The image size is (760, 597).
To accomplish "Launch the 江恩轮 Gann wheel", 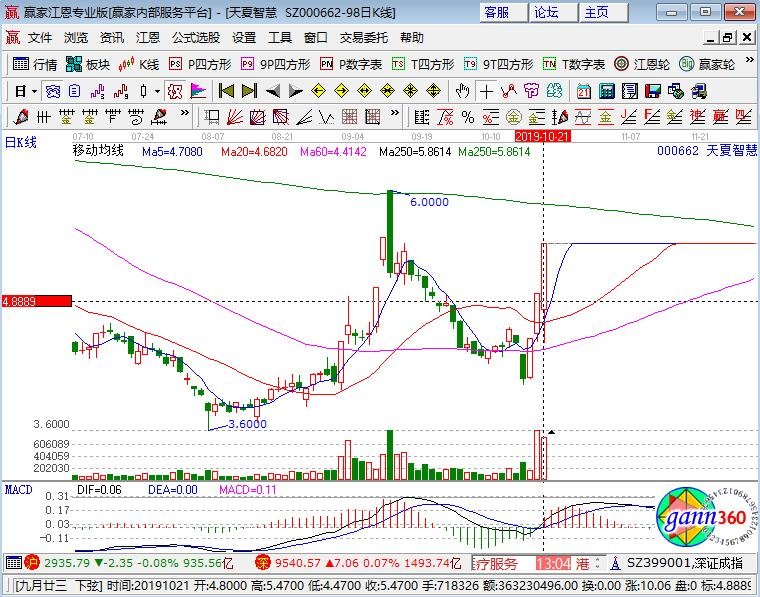I will (642, 64).
